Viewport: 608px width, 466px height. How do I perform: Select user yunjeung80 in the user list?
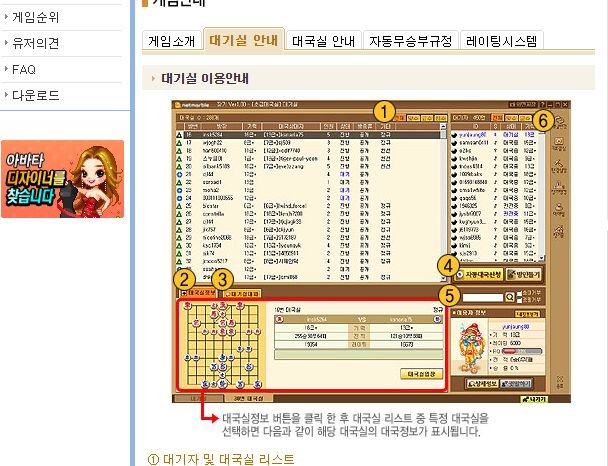(x=494, y=135)
